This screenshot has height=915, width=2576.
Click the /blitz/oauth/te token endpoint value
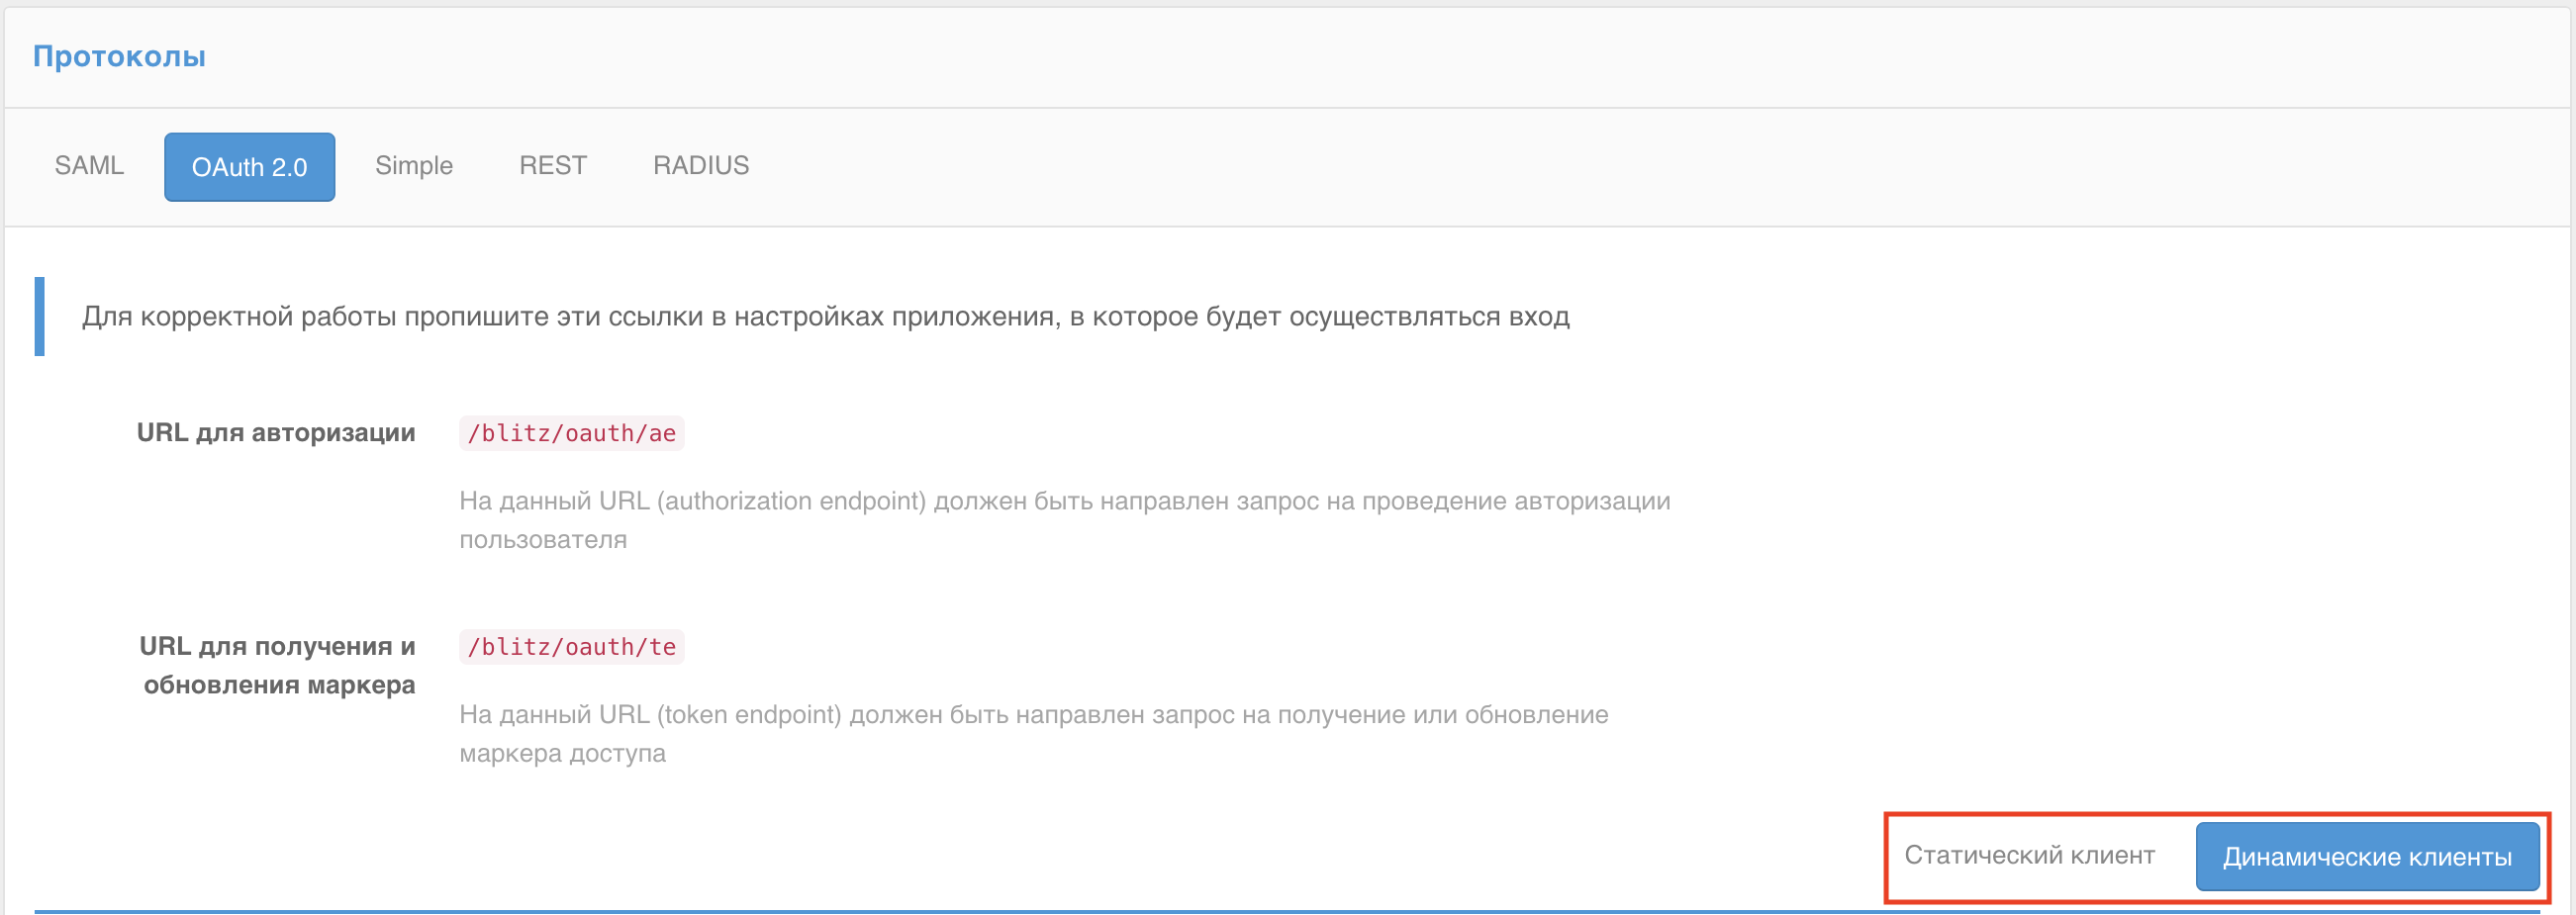point(573,646)
